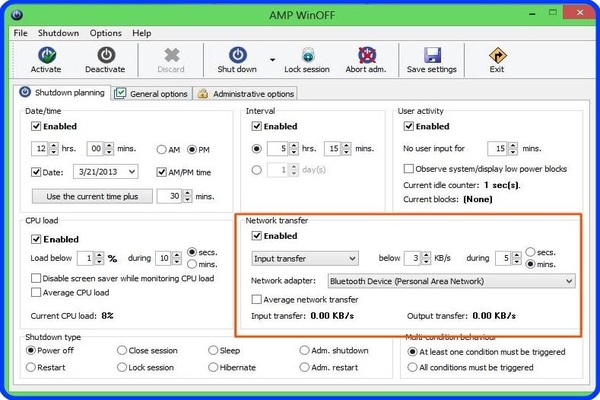Screen dimensions: 600x400
Task: Toggle the Date checkbox
Action: pos(36,172)
